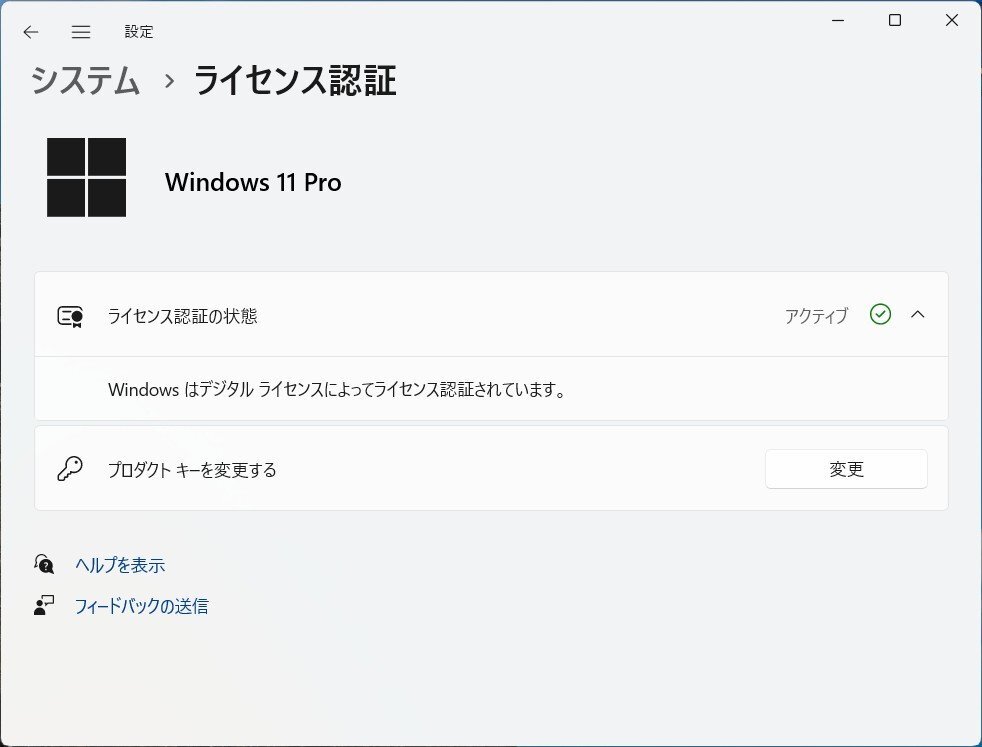The image size is (982, 747).
Task: Close the Settings window
Action: tap(952, 20)
